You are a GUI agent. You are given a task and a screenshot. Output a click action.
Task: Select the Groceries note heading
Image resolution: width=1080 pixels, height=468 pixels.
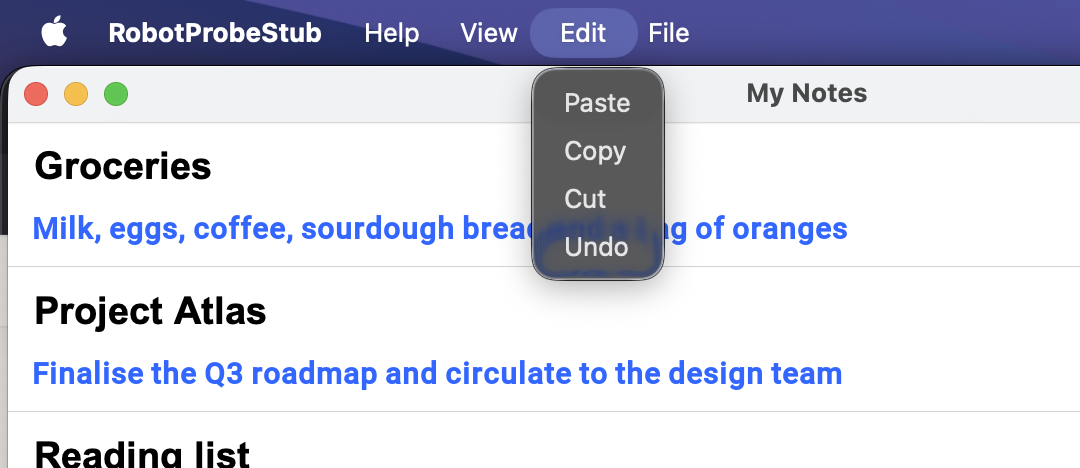[123, 166]
